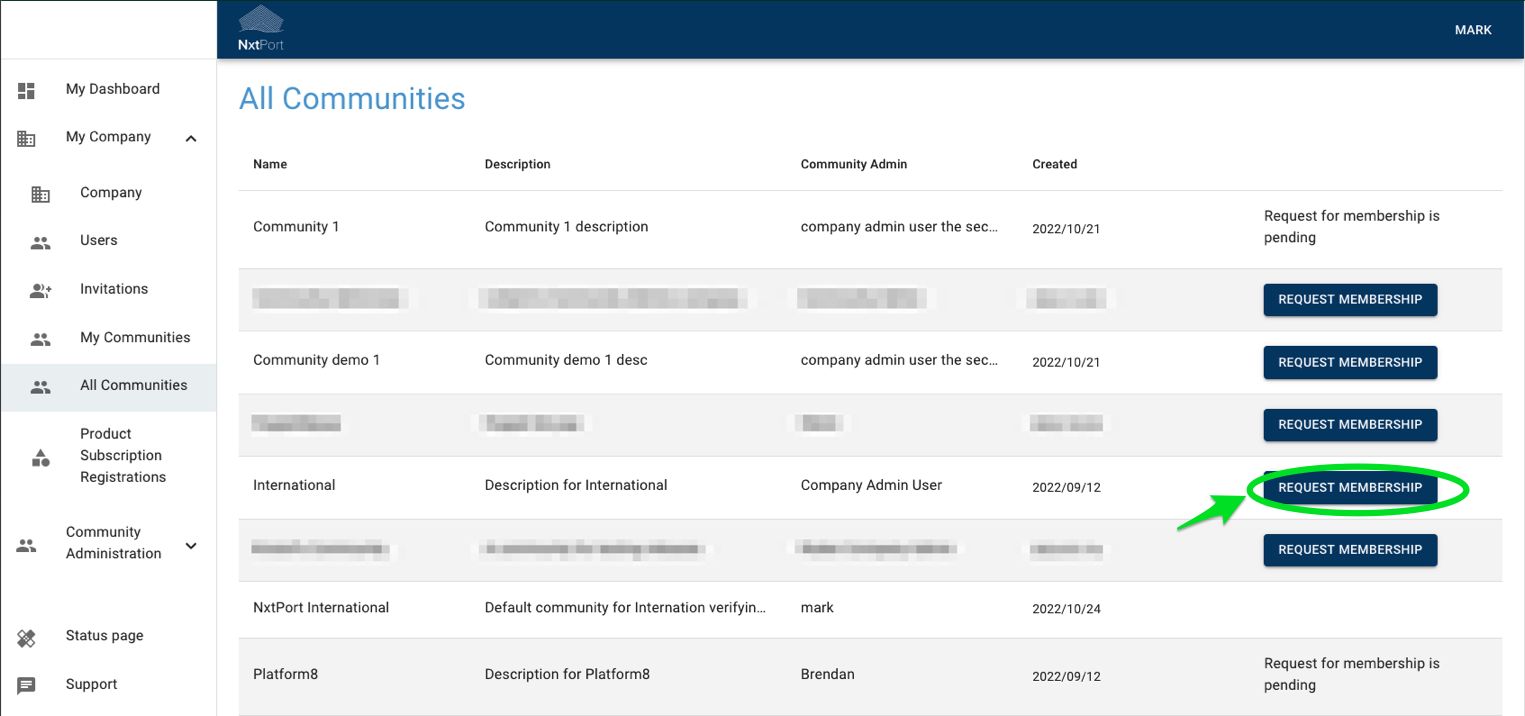Click the Name column header
1525x716 pixels.
click(270, 164)
